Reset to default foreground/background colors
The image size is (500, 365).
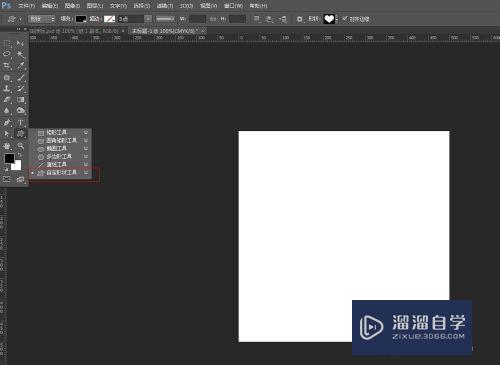pyautogui.click(x=6, y=169)
